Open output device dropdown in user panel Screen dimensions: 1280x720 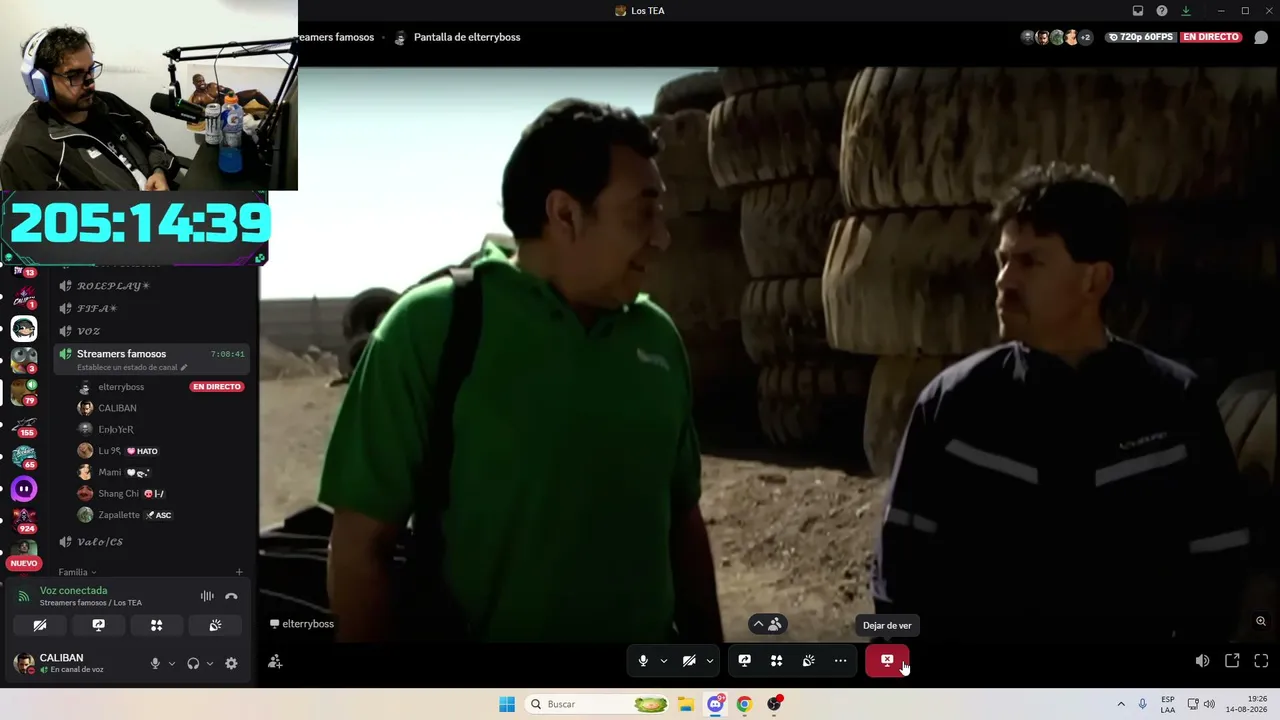click(210, 663)
